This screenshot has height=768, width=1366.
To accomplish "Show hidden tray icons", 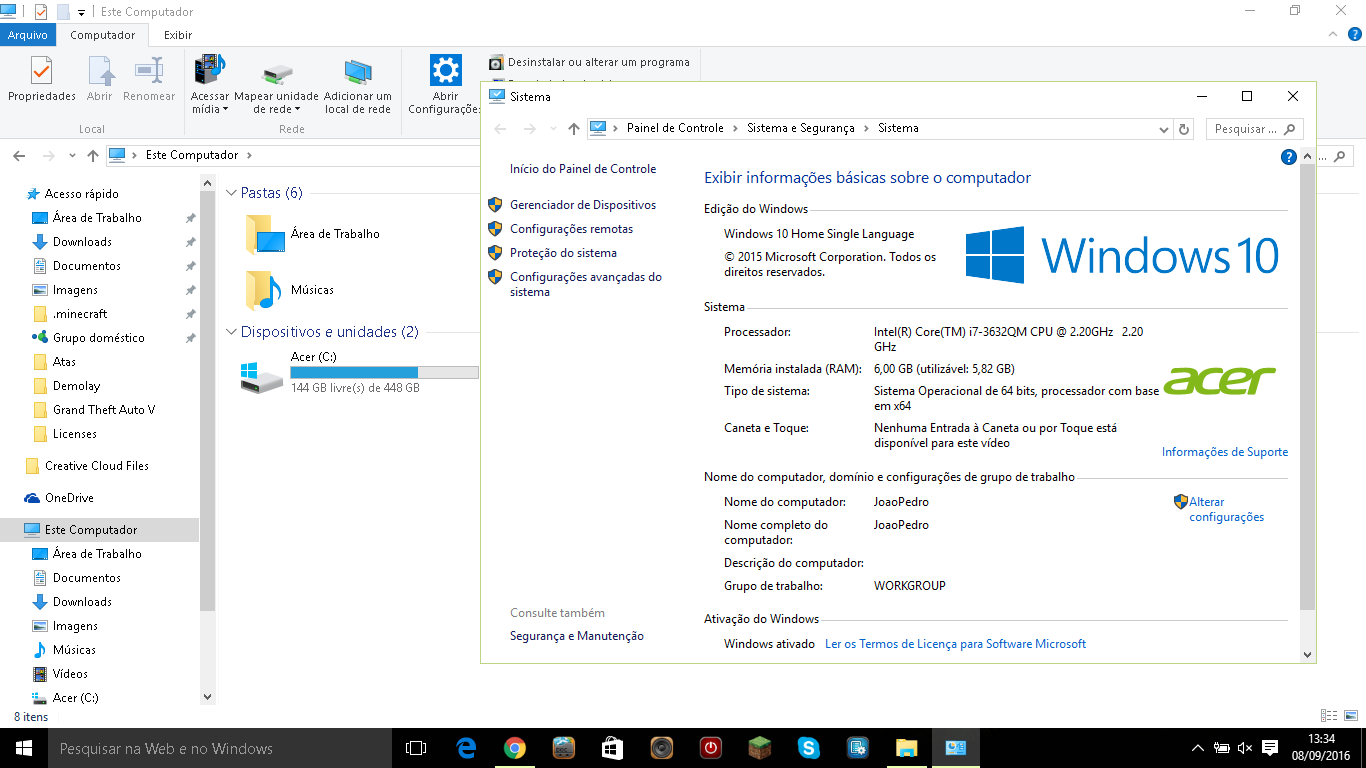I will (x=1198, y=748).
